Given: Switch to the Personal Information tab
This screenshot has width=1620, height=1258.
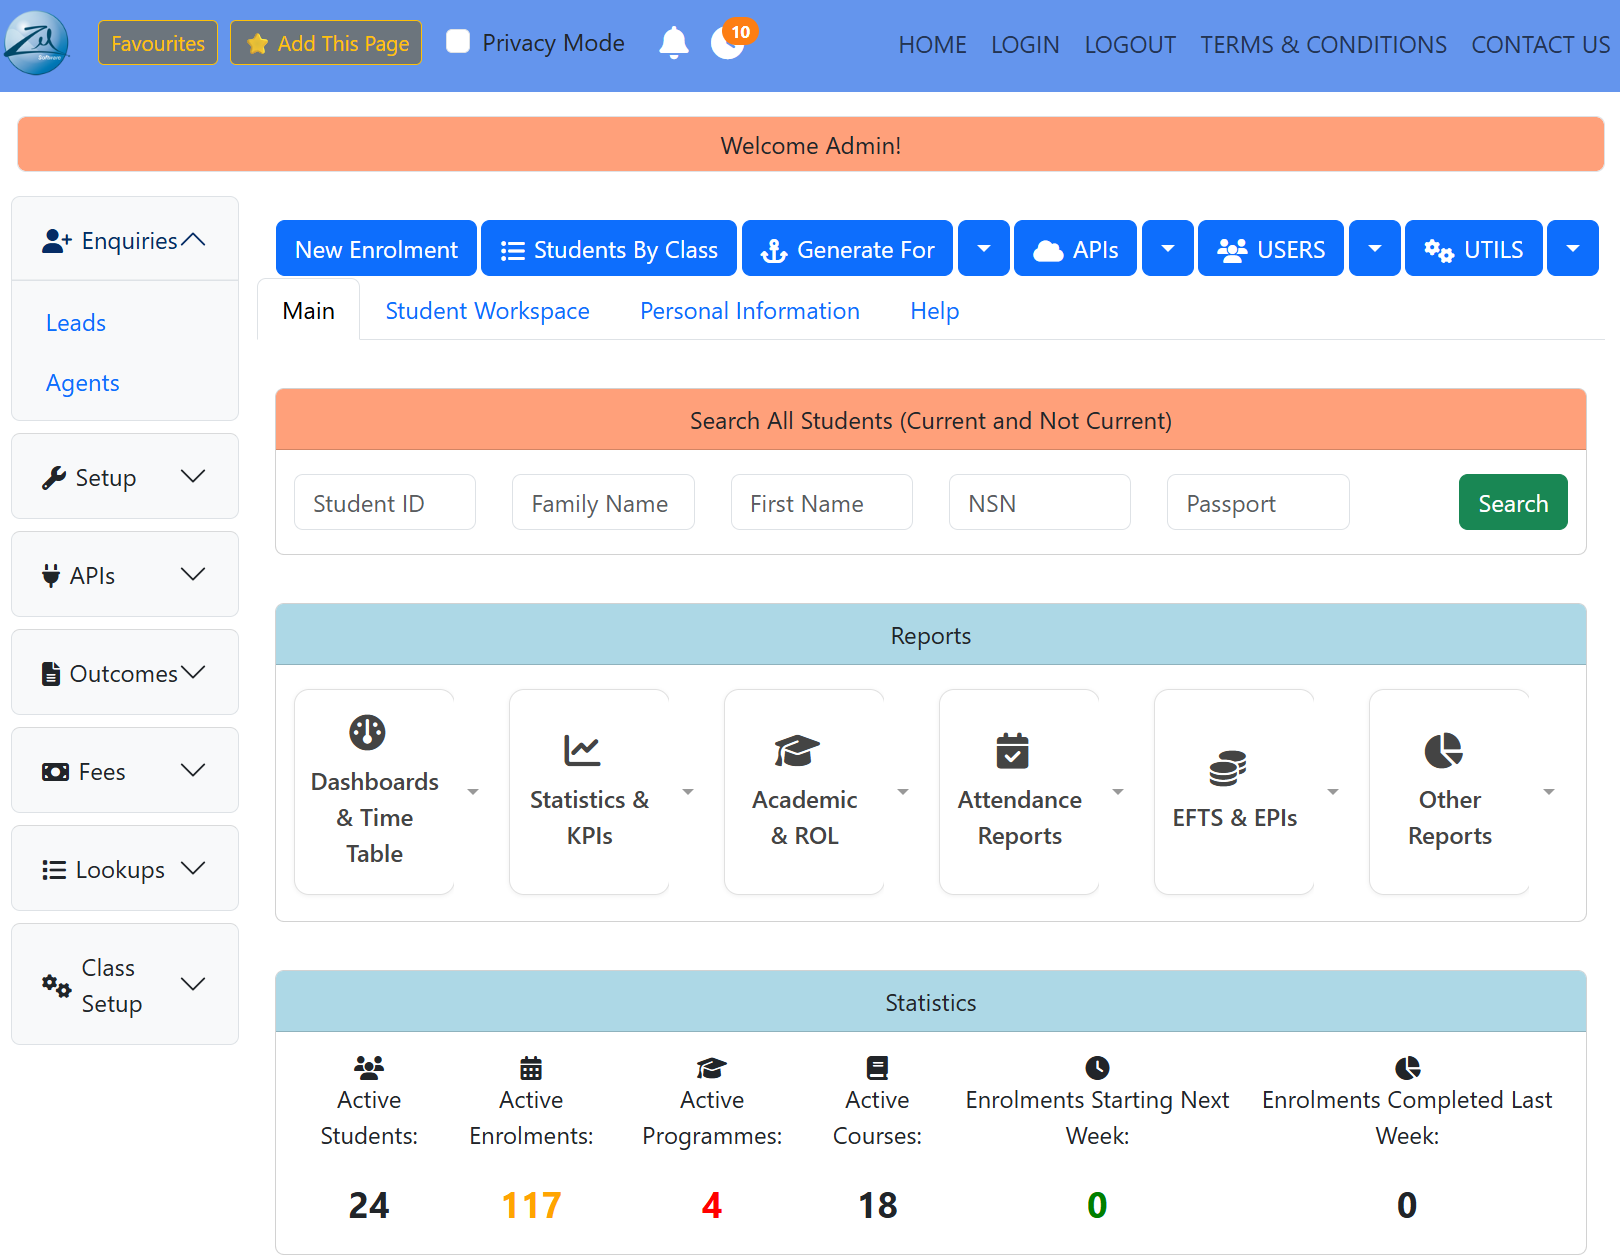Looking at the screenshot, I should click(750, 311).
